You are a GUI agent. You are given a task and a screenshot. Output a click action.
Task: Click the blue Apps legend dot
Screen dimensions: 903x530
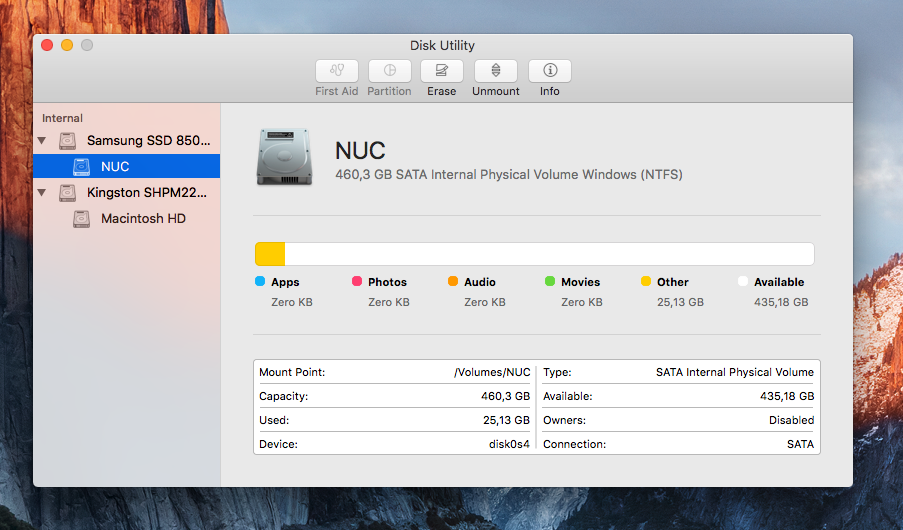260,282
